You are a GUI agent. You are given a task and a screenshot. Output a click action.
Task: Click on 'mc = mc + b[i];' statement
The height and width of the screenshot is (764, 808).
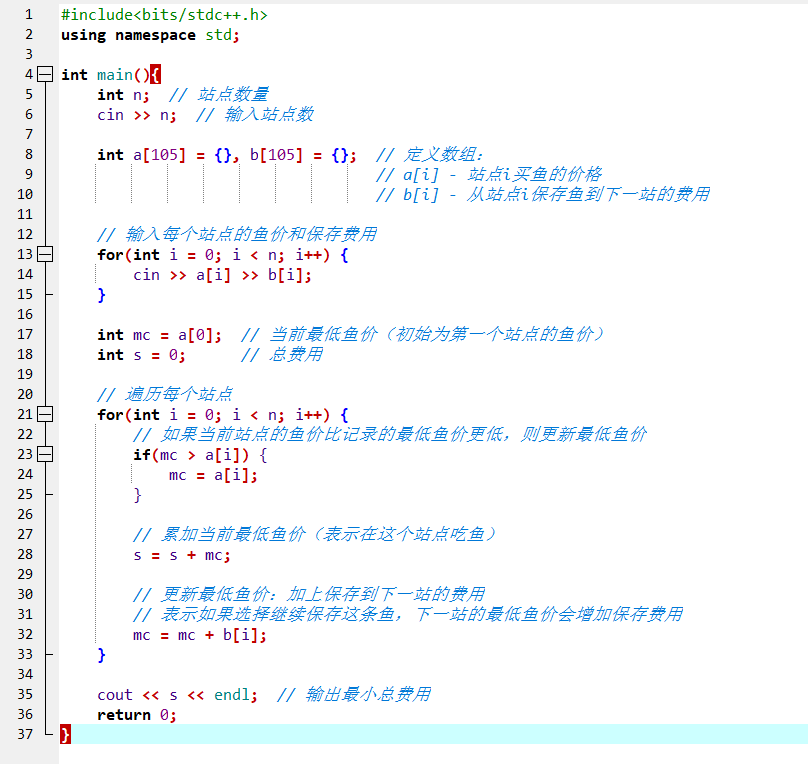199,635
